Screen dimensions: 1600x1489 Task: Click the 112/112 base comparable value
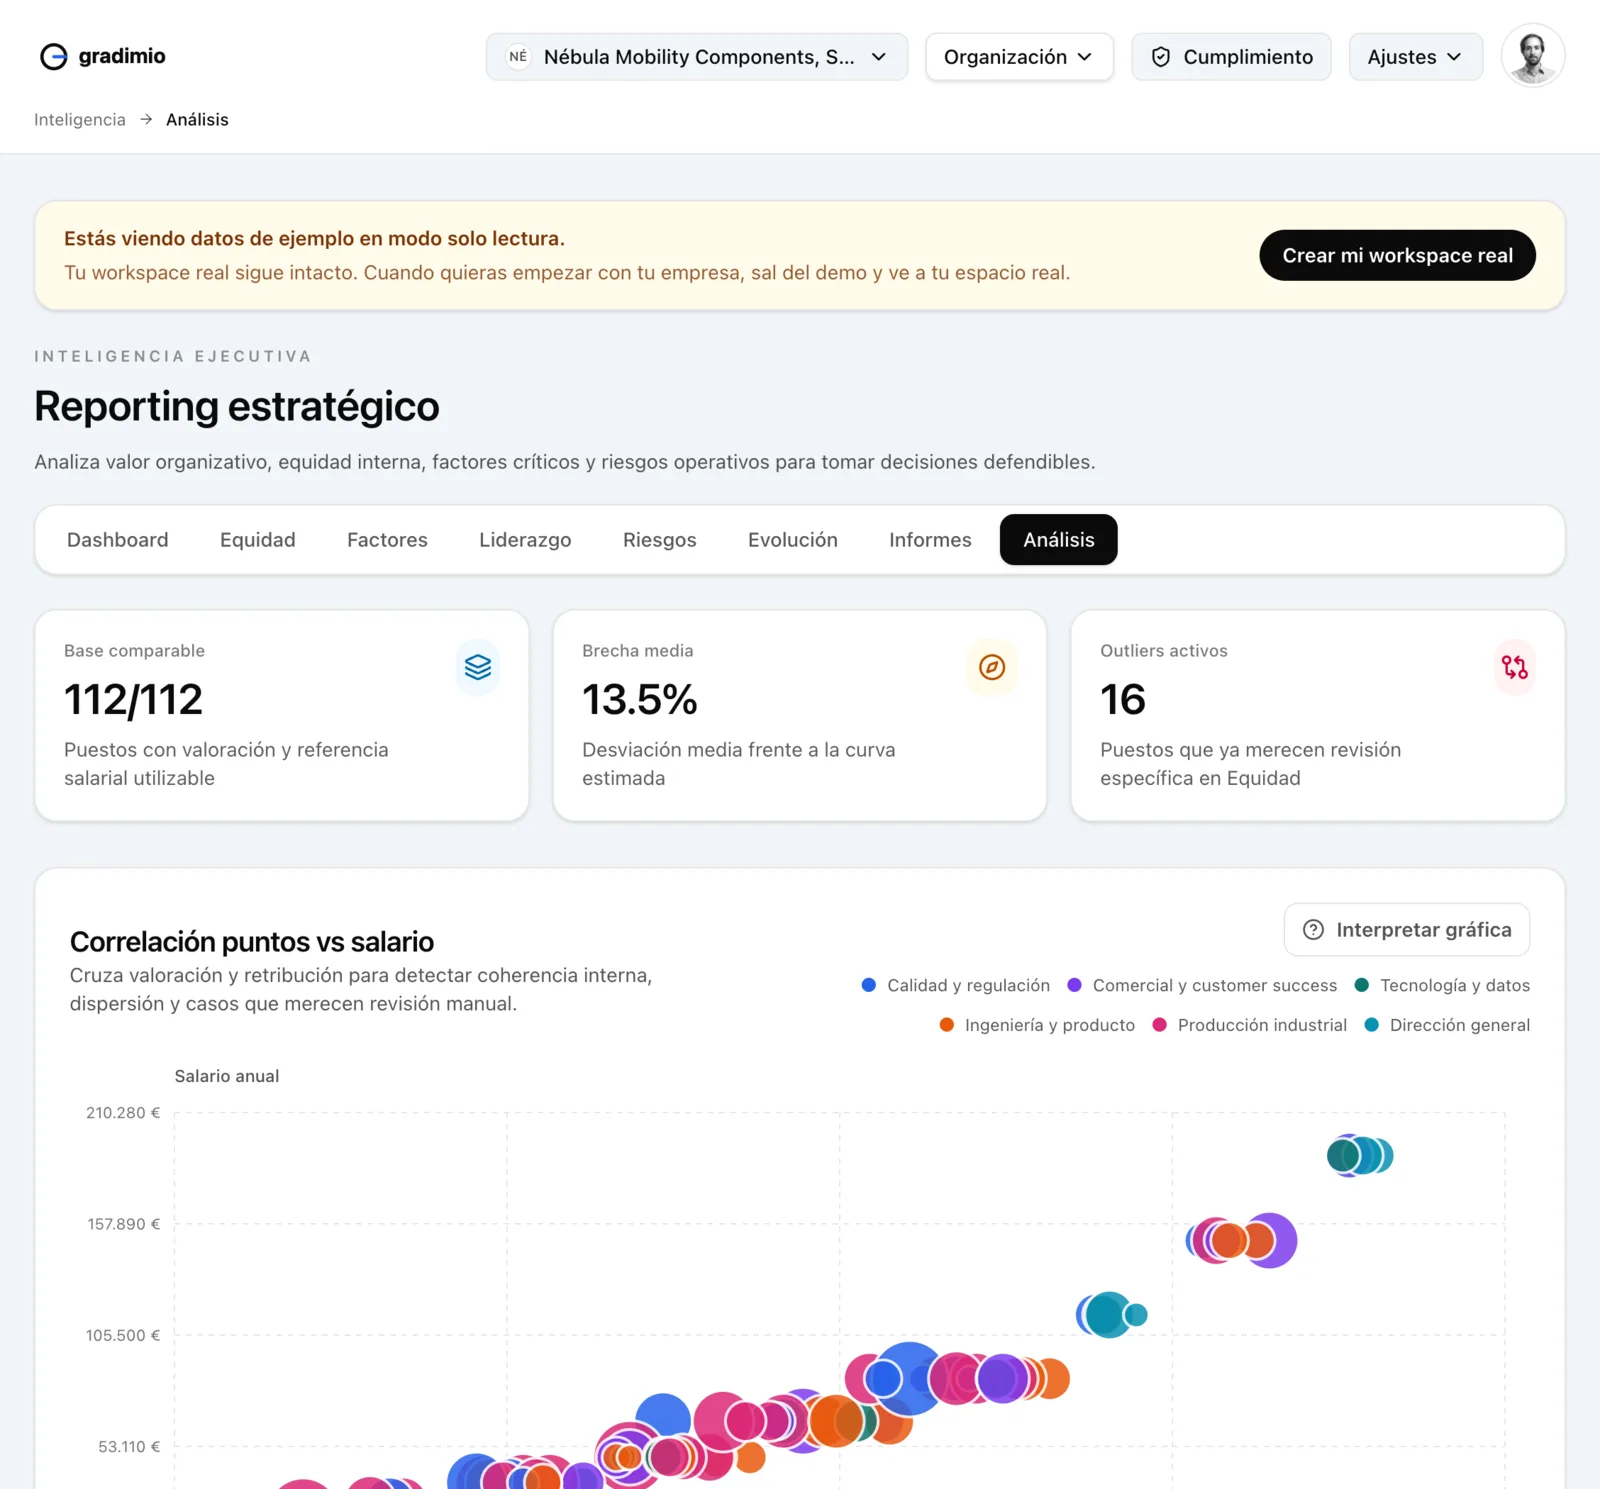(x=133, y=700)
